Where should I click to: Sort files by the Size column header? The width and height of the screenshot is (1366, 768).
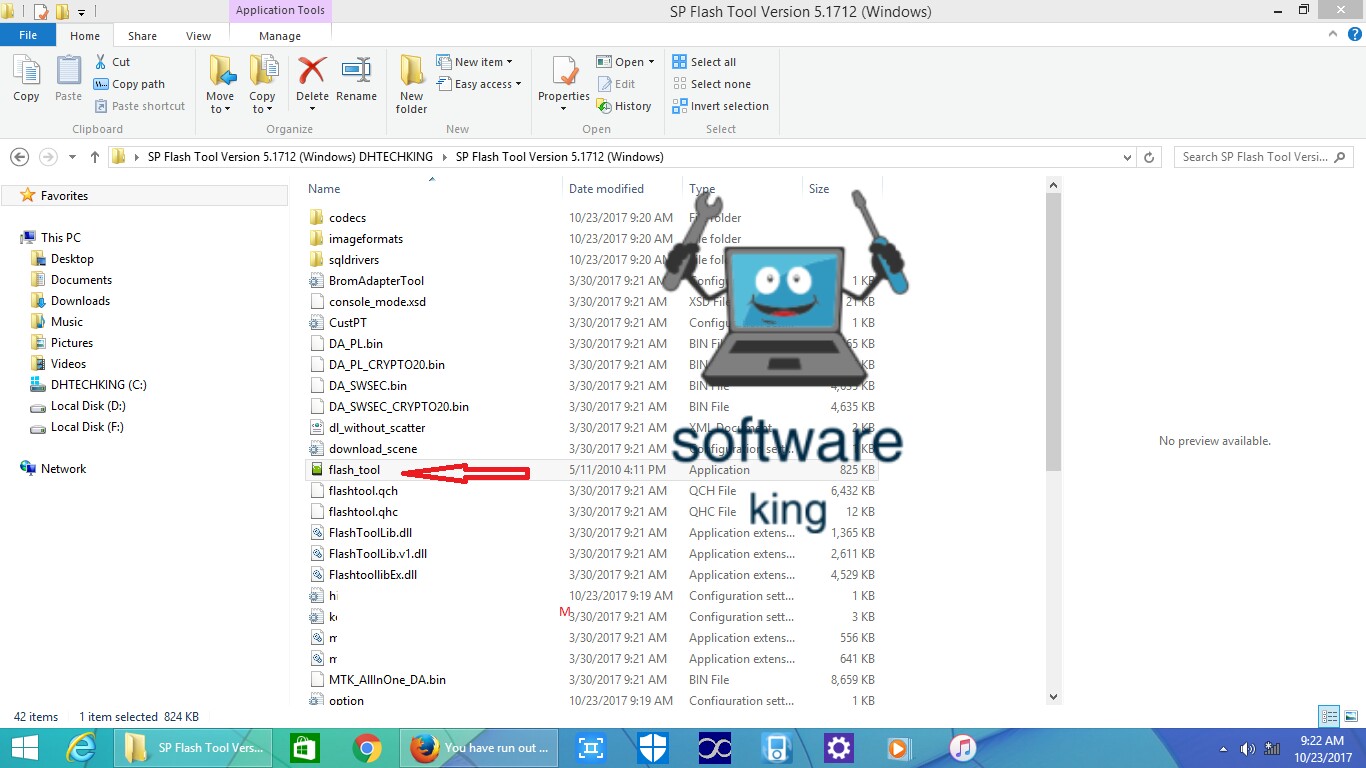(x=819, y=189)
